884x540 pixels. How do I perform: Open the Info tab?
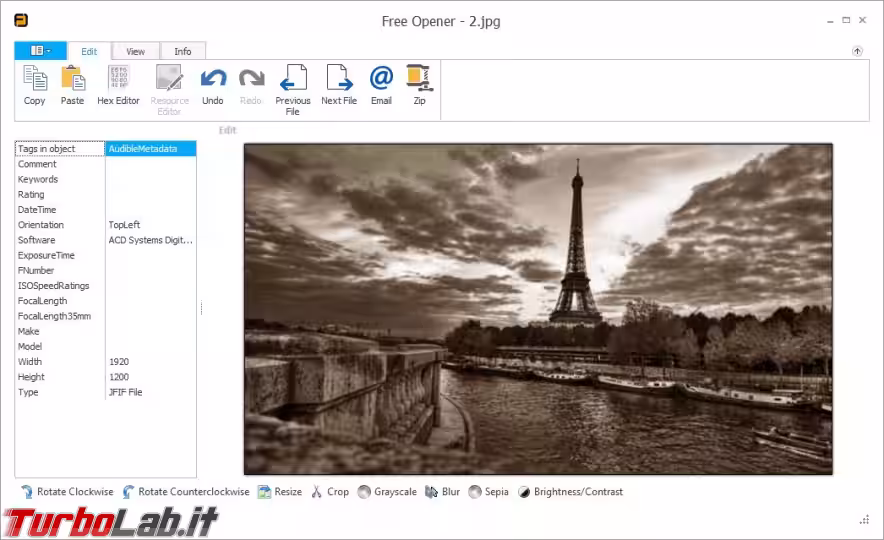click(x=183, y=52)
